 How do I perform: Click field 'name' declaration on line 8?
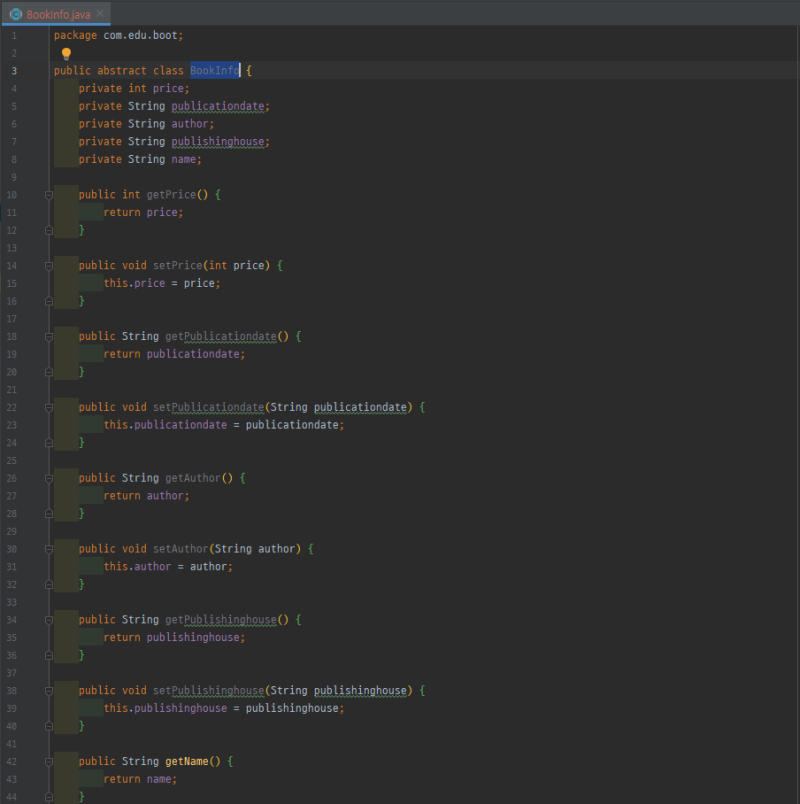click(184, 159)
